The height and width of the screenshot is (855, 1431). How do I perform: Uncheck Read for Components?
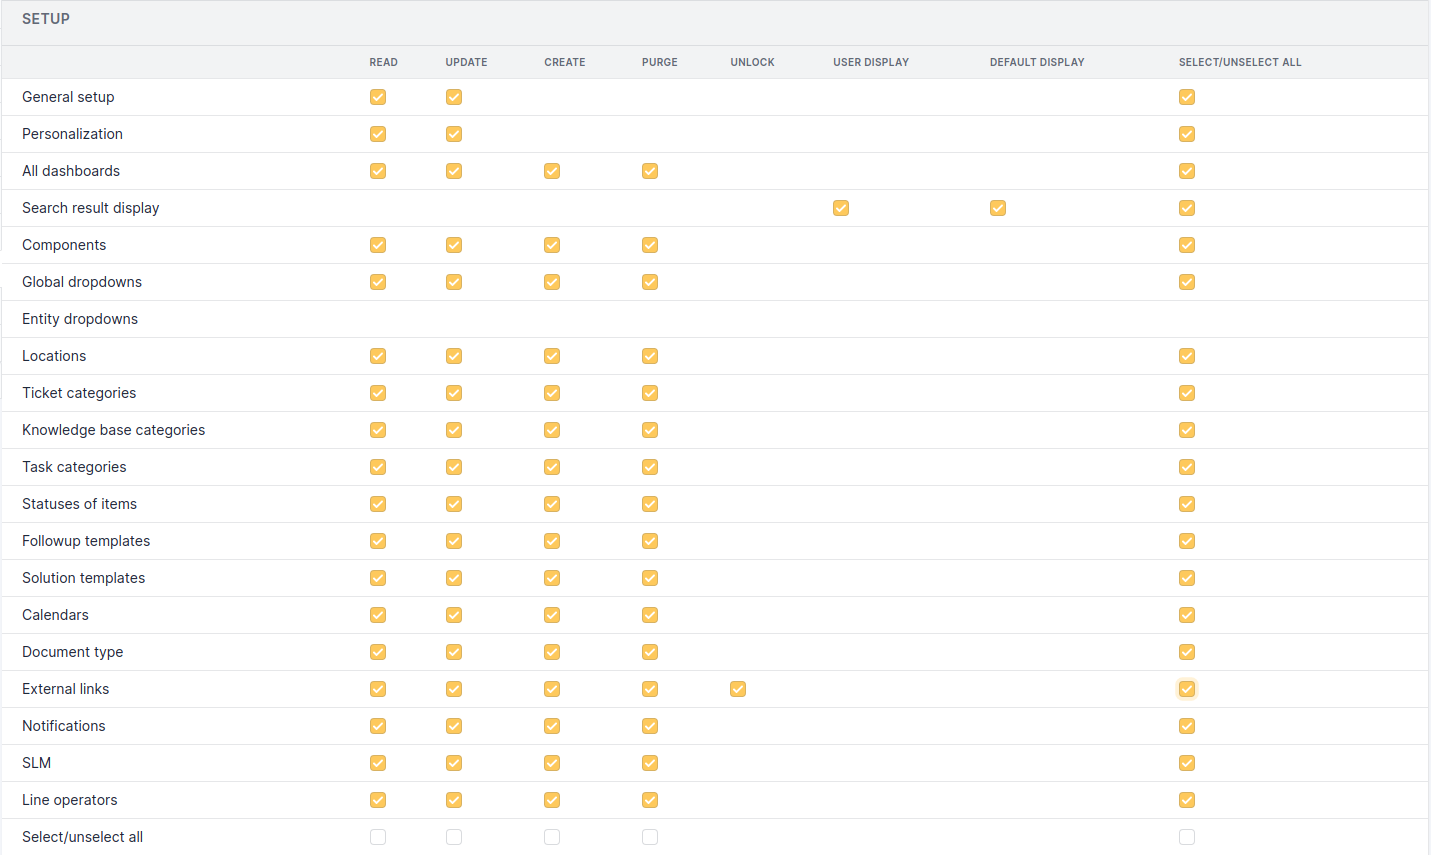pos(378,245)
